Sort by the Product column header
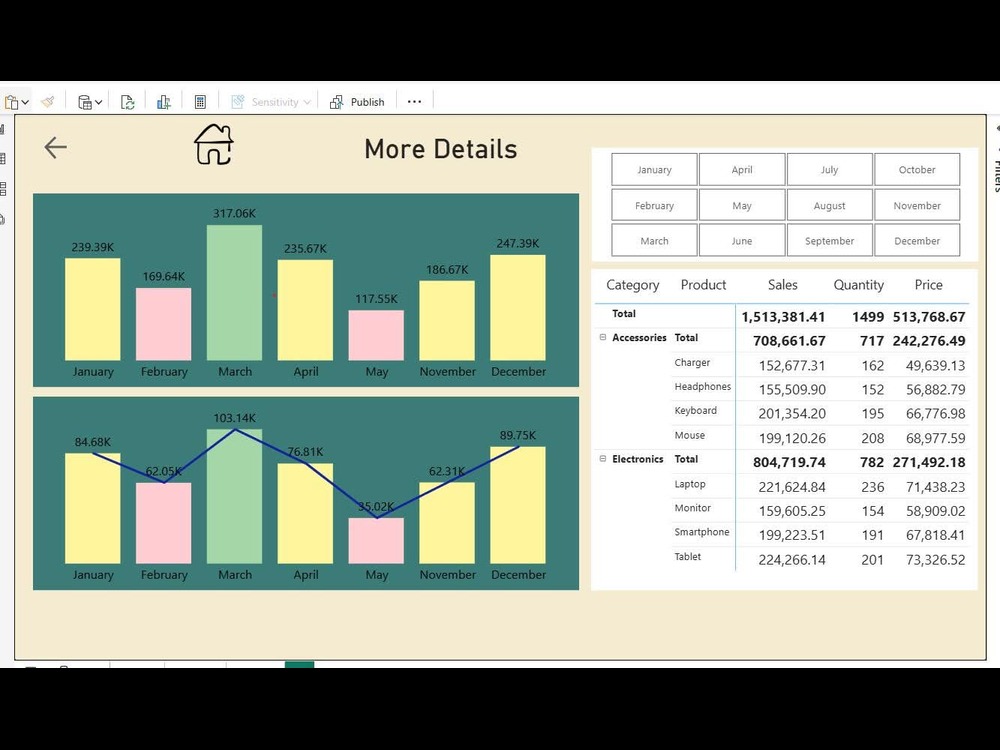This screenshot has width=1000, height=750. coord(703,285)
